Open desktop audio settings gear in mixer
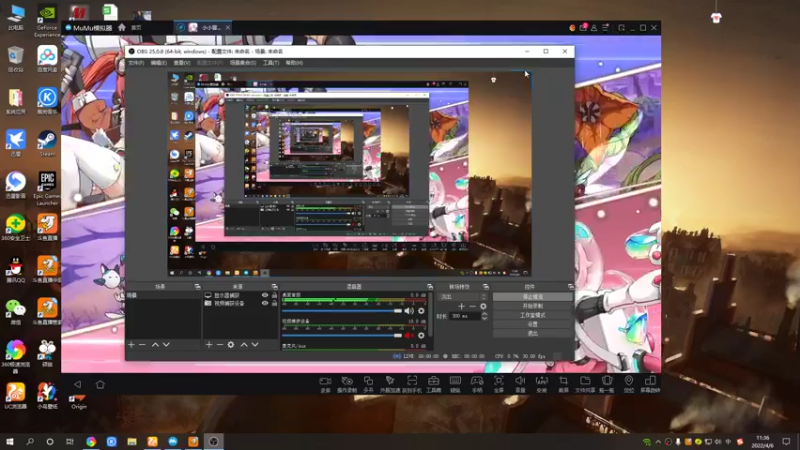This screenshot has width=800, height=450. coord(421,311)
